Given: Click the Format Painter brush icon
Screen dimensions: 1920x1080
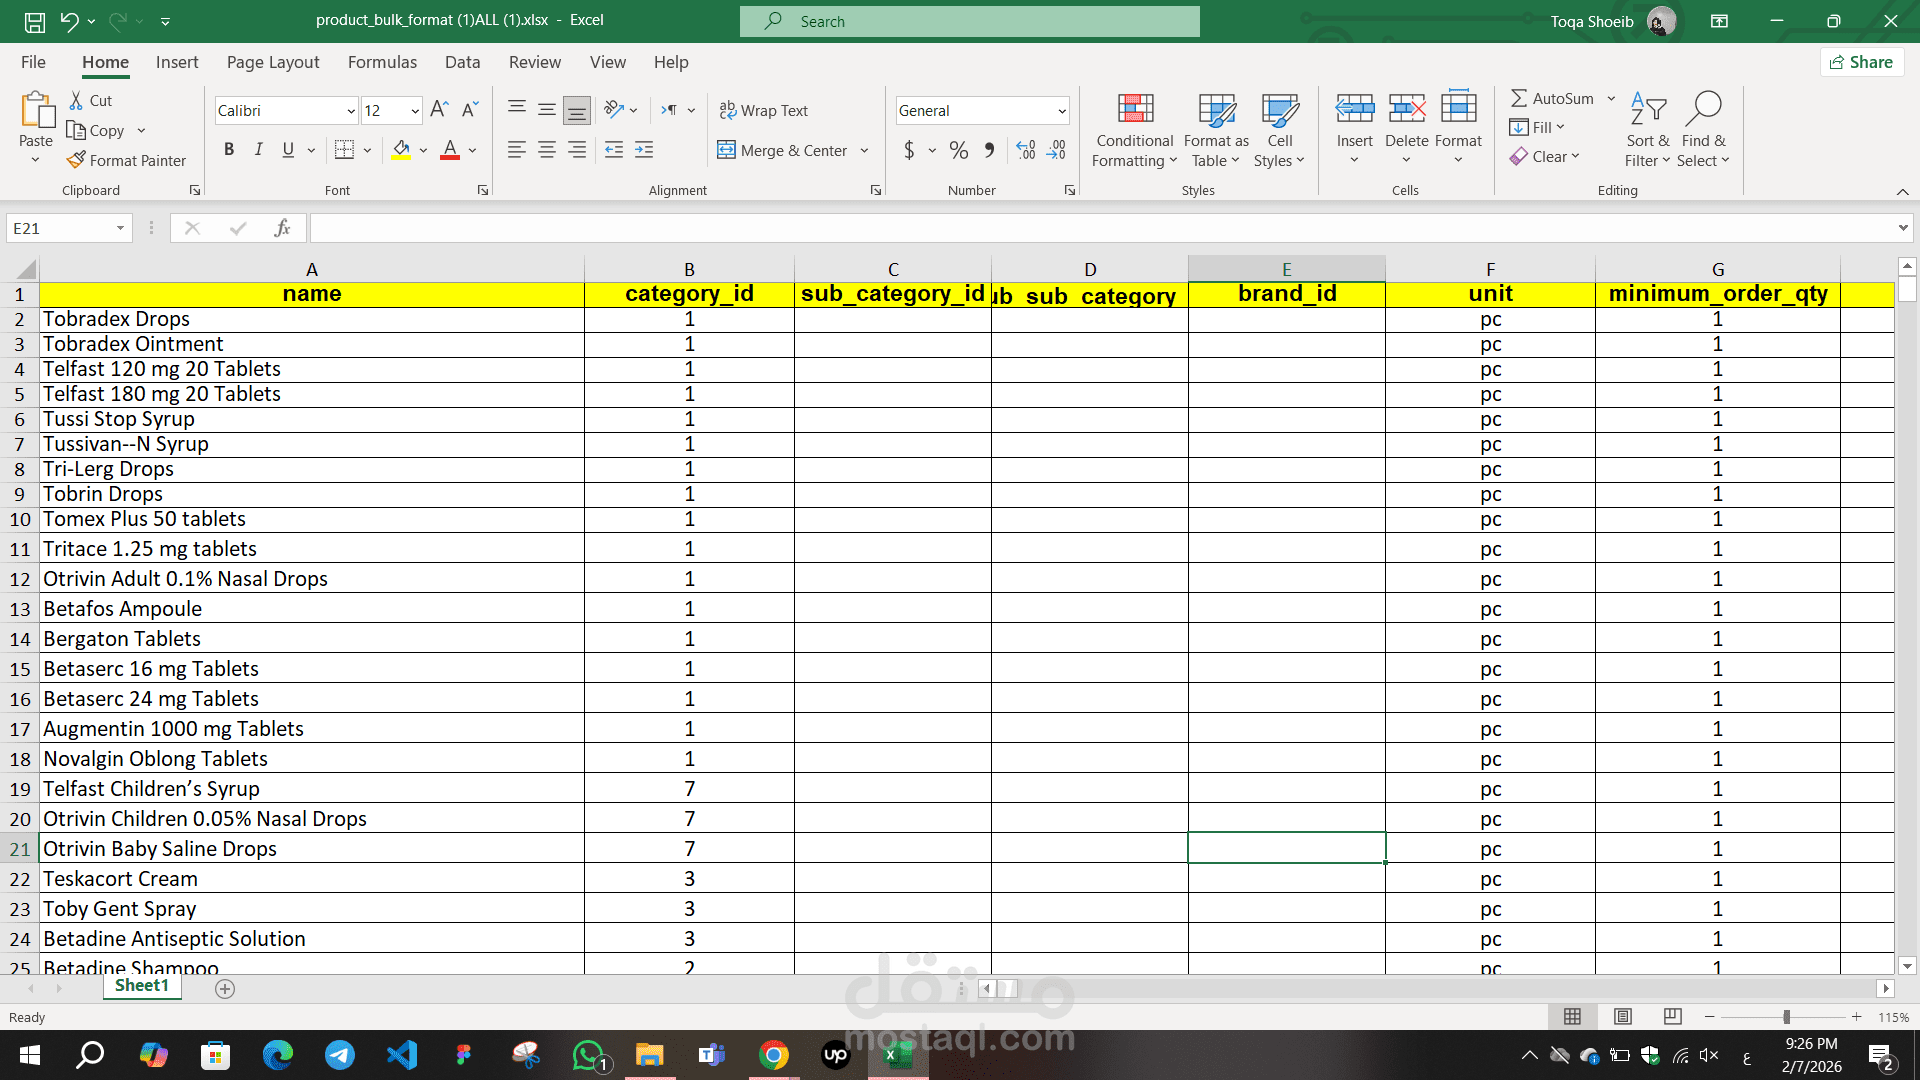Looking at the screenshot, I should [x=76, y=160].
